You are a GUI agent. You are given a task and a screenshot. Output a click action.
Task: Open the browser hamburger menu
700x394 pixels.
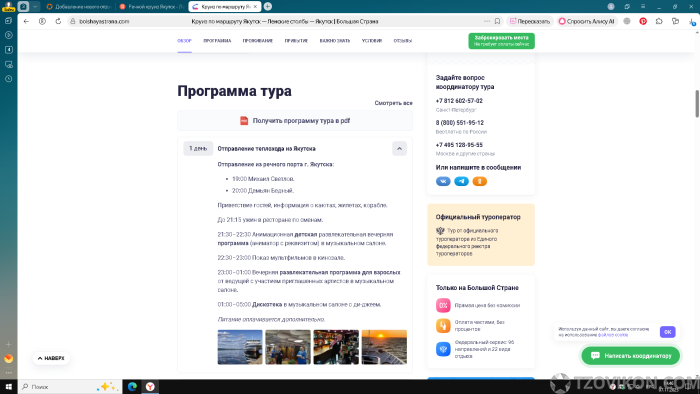pos(643,6)
